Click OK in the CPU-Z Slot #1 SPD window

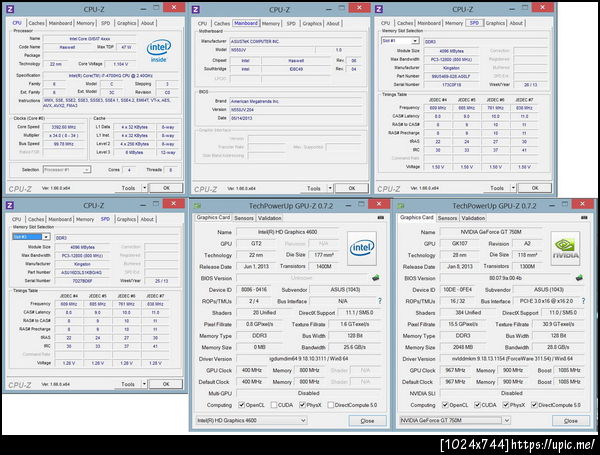coord(535,188)
